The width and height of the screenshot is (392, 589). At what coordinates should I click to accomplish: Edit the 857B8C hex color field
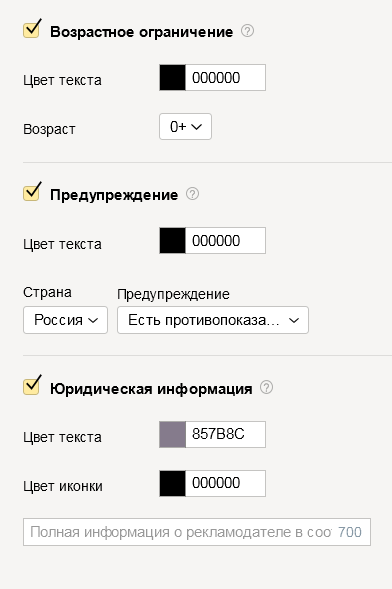coord(225,434)
